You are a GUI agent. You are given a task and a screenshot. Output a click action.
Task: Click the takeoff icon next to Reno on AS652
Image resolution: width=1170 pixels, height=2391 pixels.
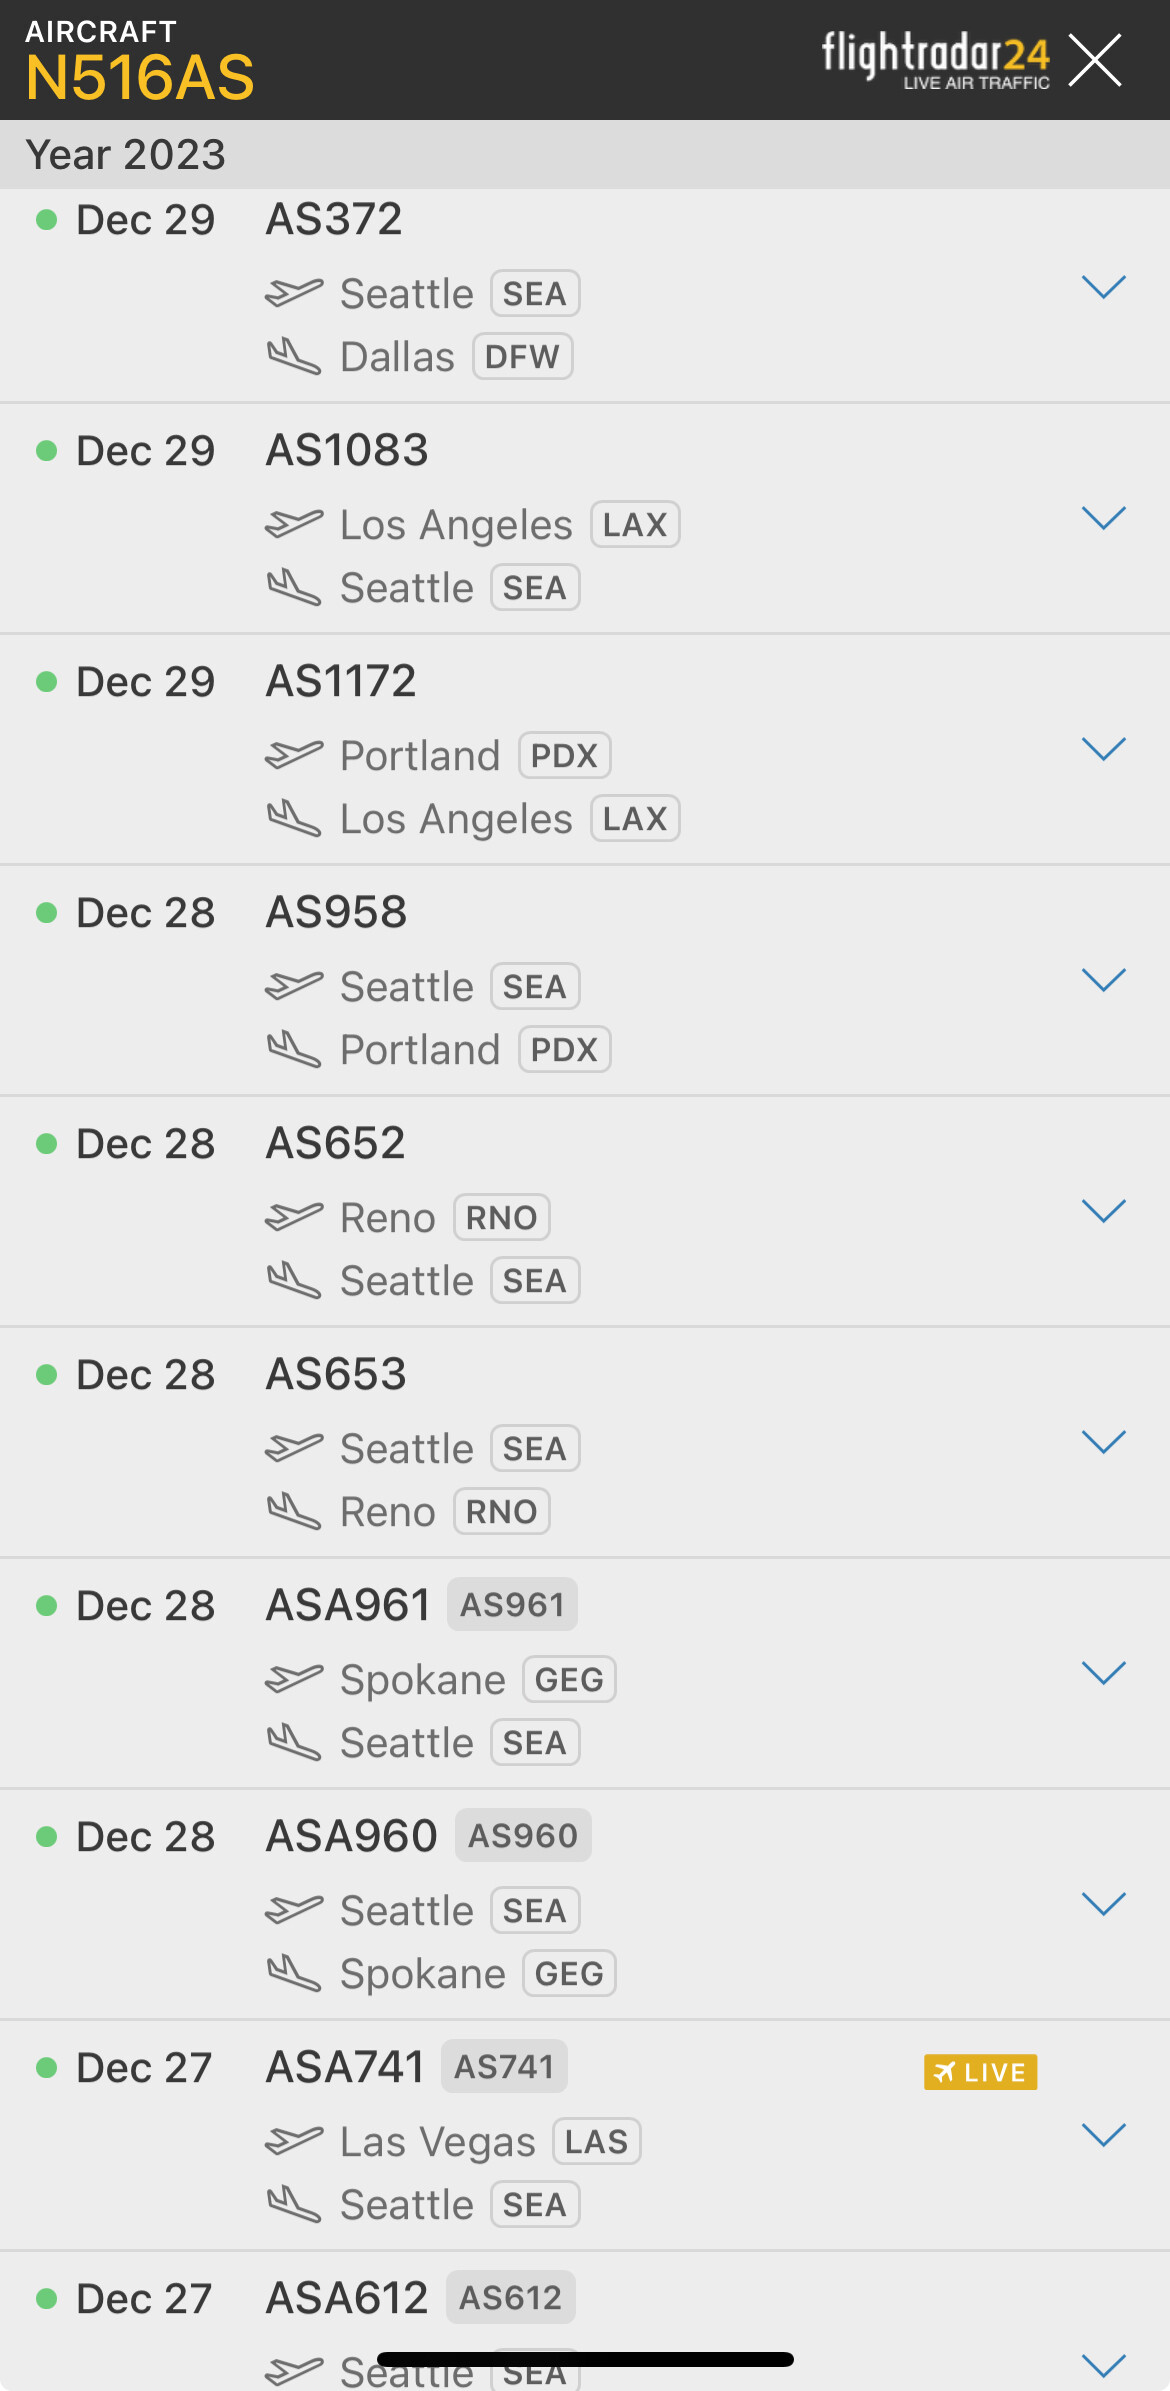[294, 1217]
